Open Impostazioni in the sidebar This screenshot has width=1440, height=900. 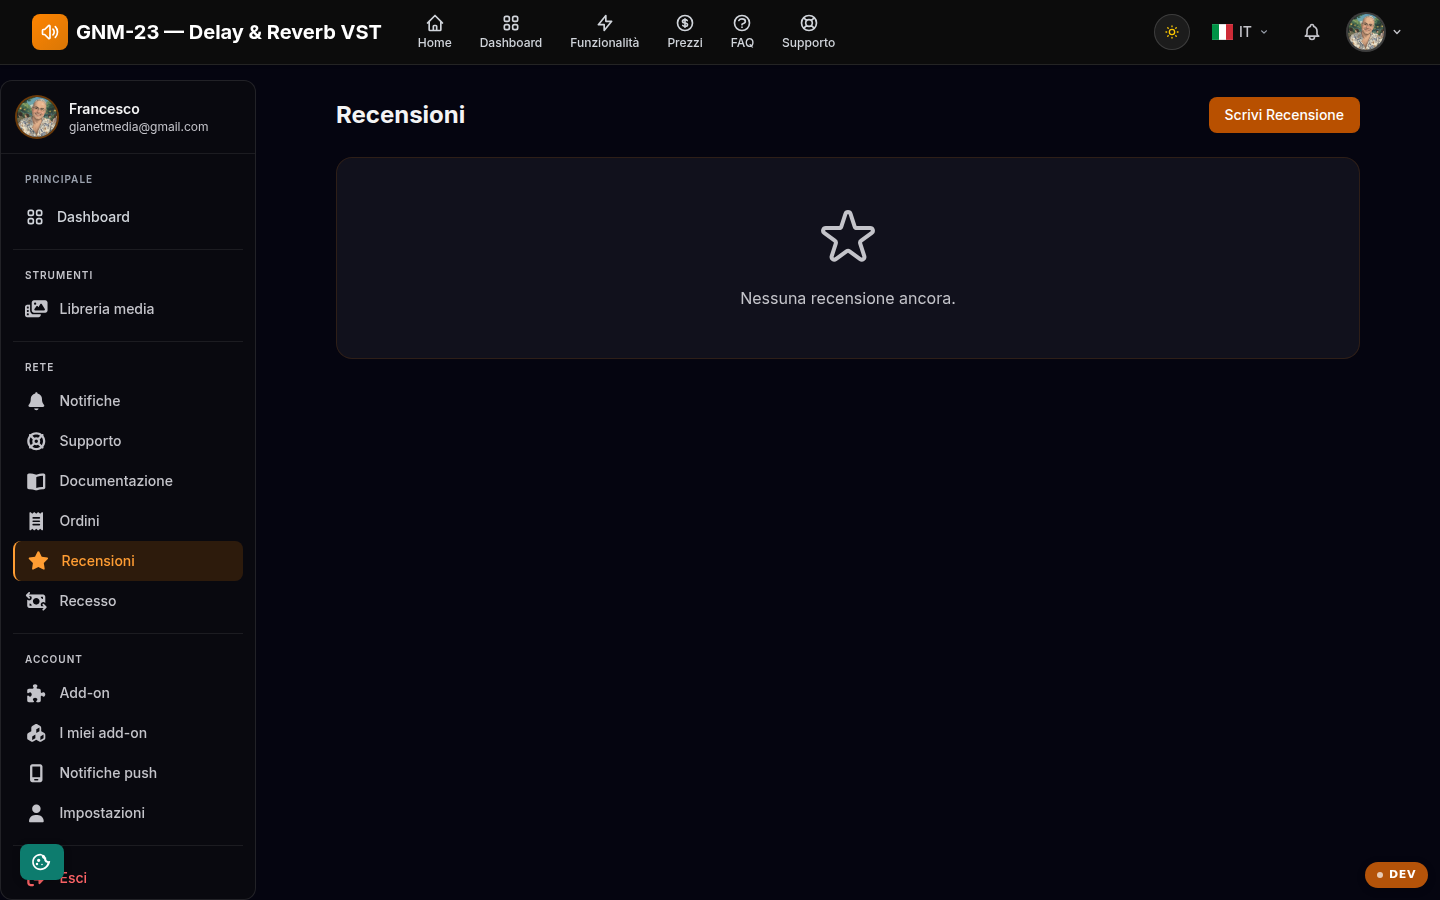pyautogui.click(x=128, y=813)
